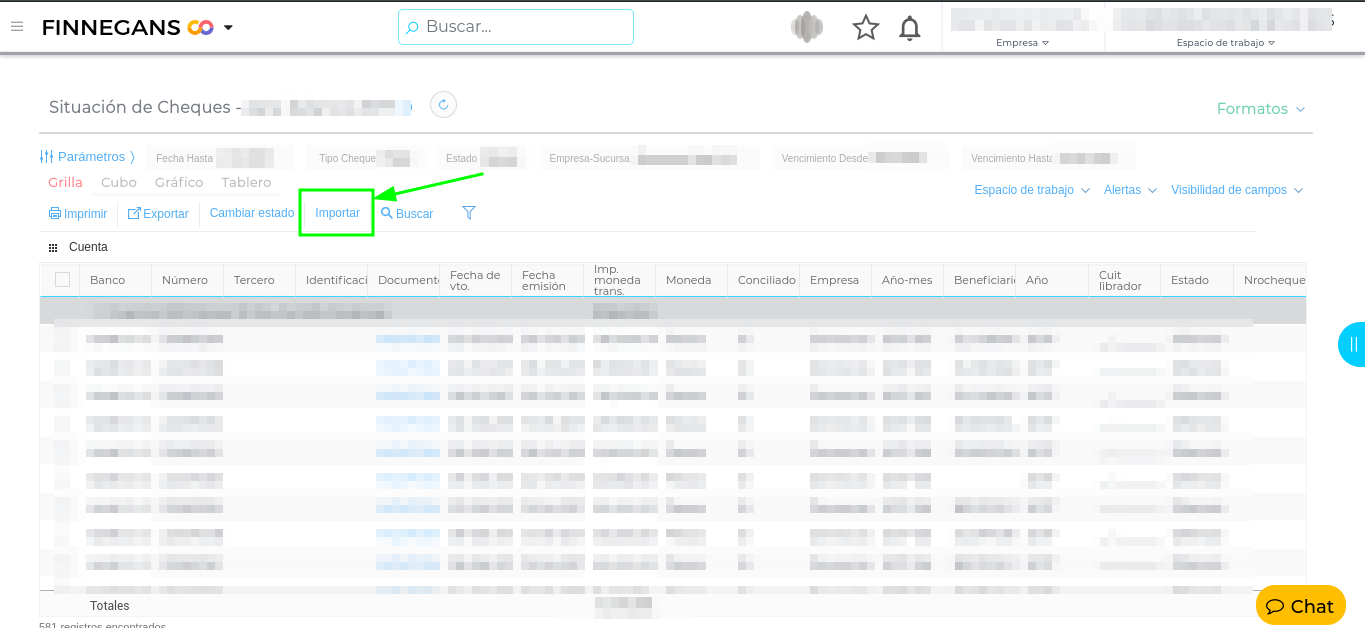
Task: Open the Alertas dropdown
Action: click(x=1130, y=190)
